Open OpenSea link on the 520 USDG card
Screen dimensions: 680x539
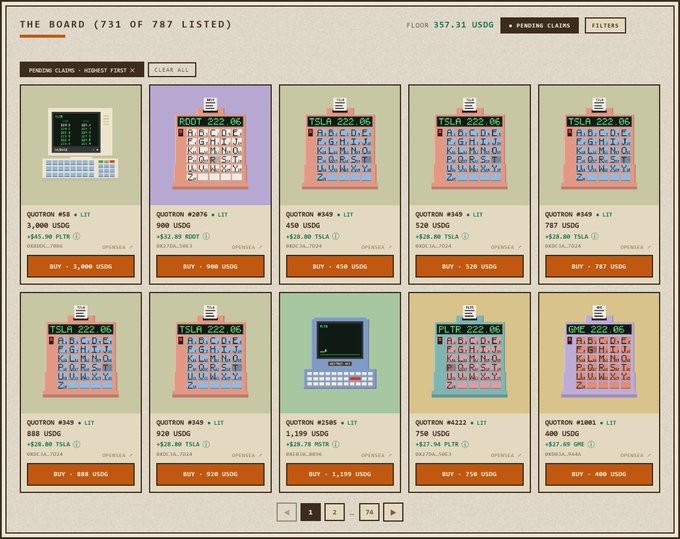click(506, 247)
